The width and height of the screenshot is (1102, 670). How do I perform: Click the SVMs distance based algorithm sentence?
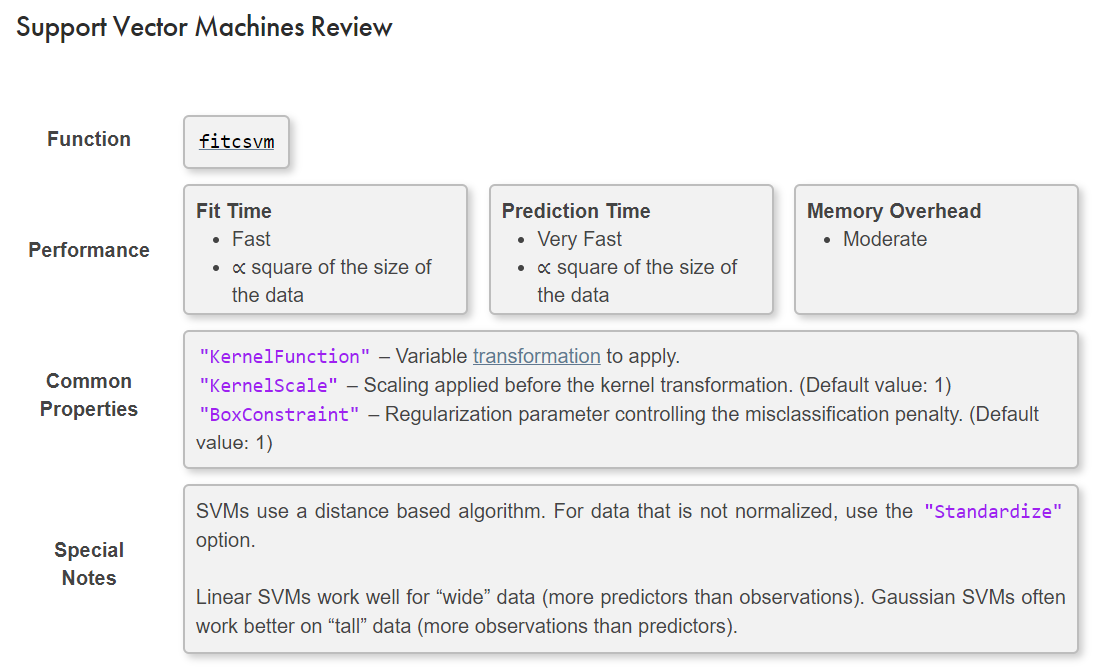coord(629,525)
